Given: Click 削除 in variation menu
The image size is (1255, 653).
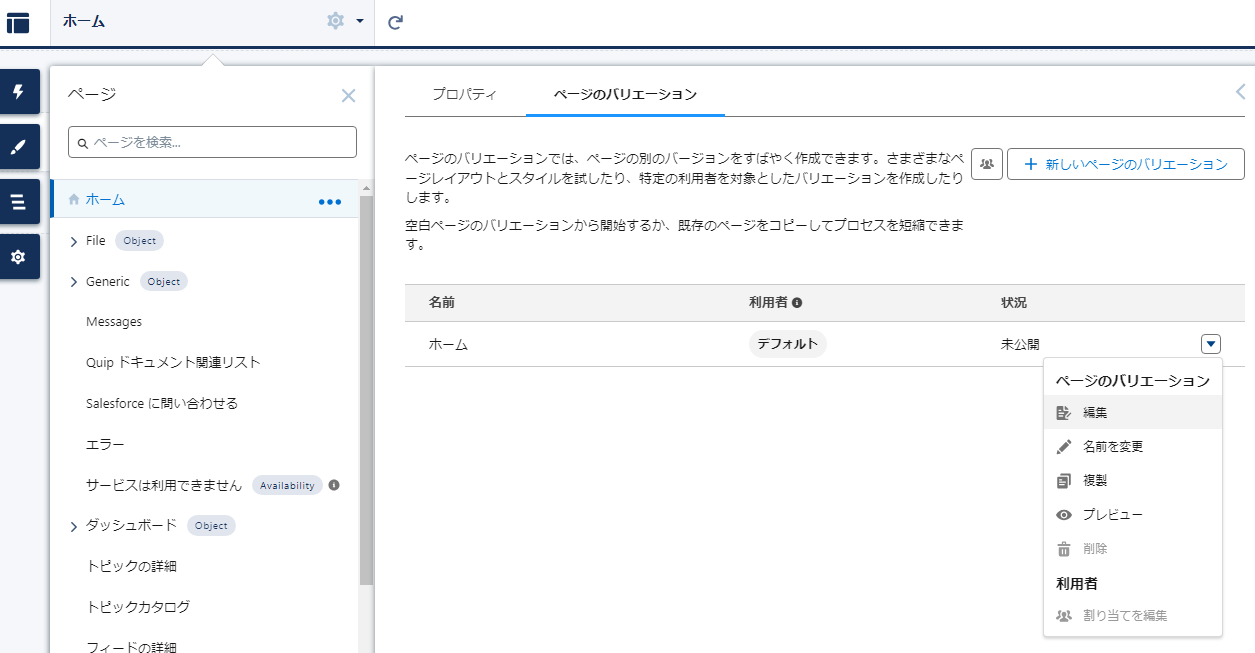Looking at the screenshot, I should click(x=1133, y=548).
